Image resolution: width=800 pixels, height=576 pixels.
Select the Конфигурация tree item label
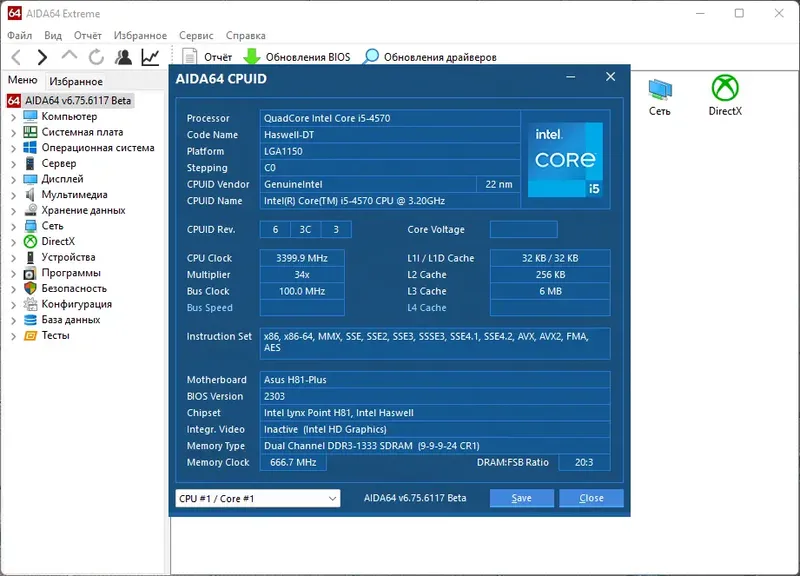click(x=77, y=304)
